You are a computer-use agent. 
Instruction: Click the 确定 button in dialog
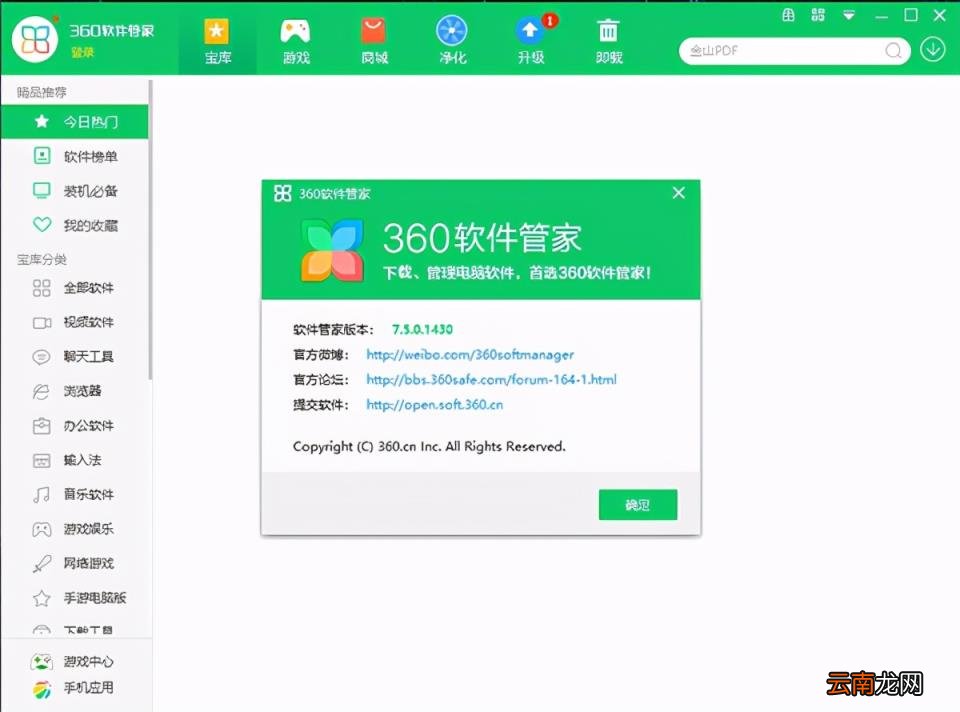638,505
